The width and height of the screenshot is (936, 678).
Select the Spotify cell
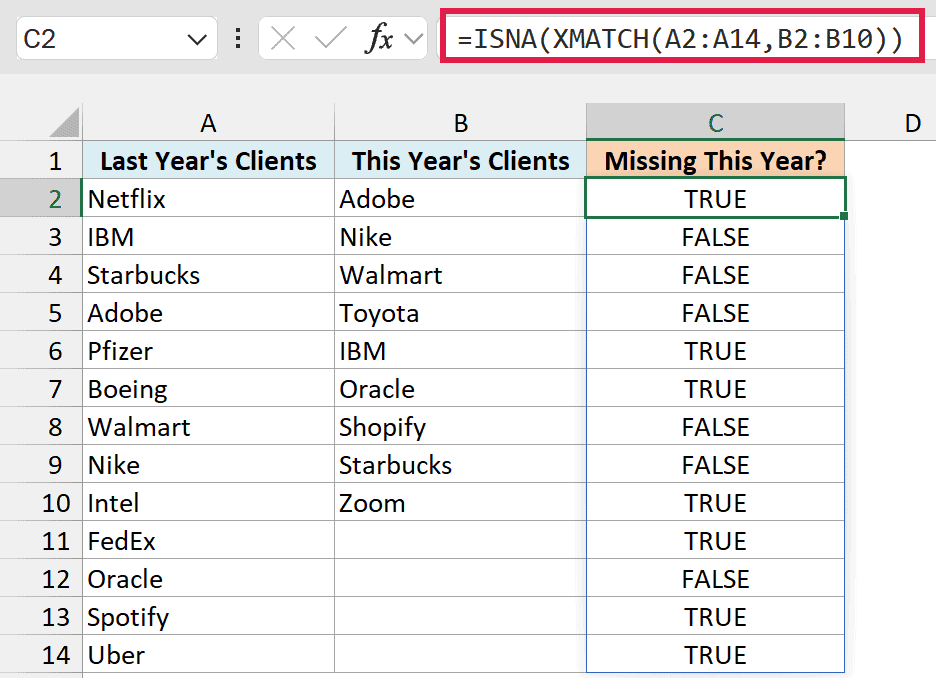point(208,617)
